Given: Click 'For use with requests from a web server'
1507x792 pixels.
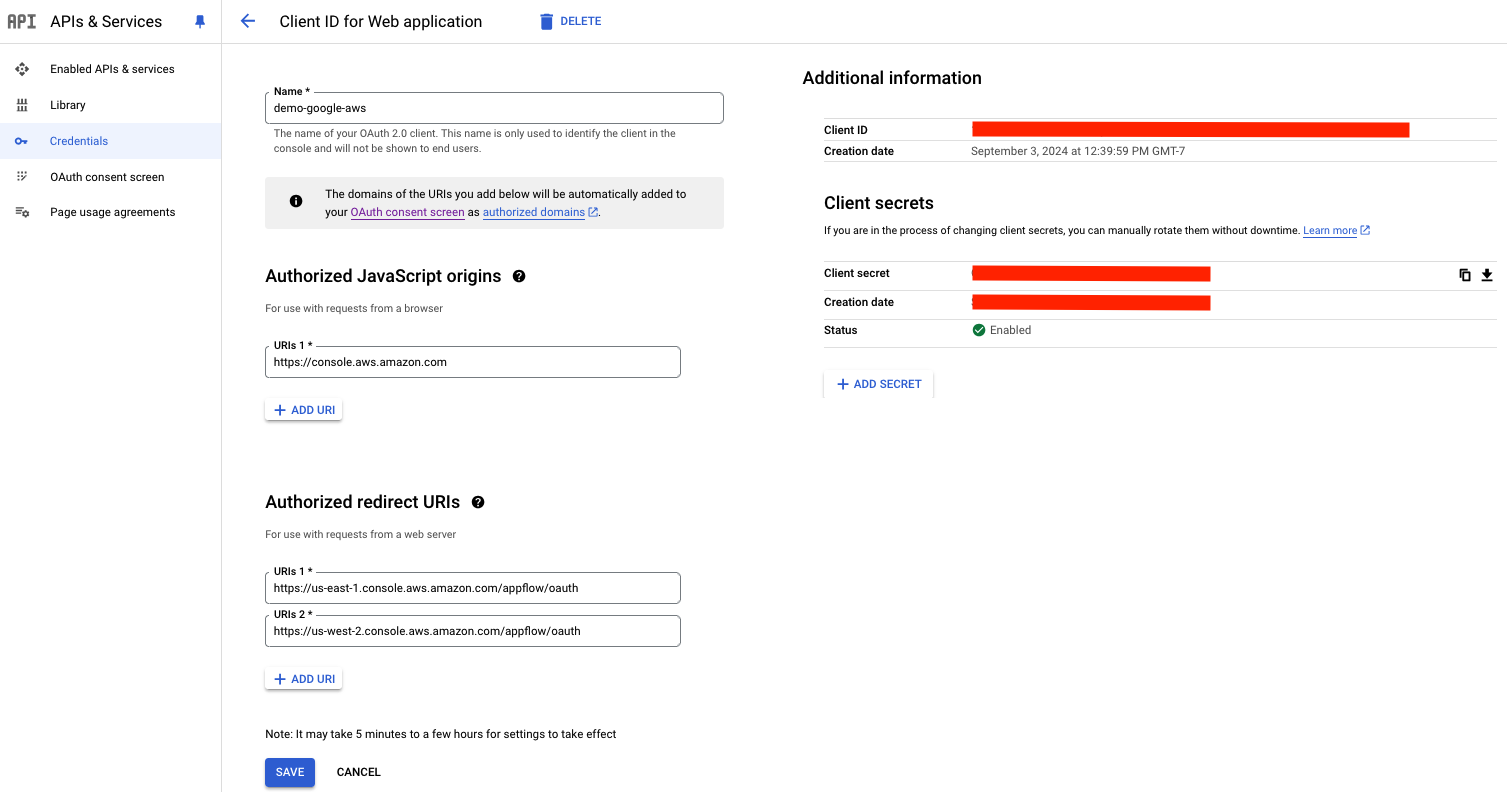Looking at the screenshot, I should point(361,534).
